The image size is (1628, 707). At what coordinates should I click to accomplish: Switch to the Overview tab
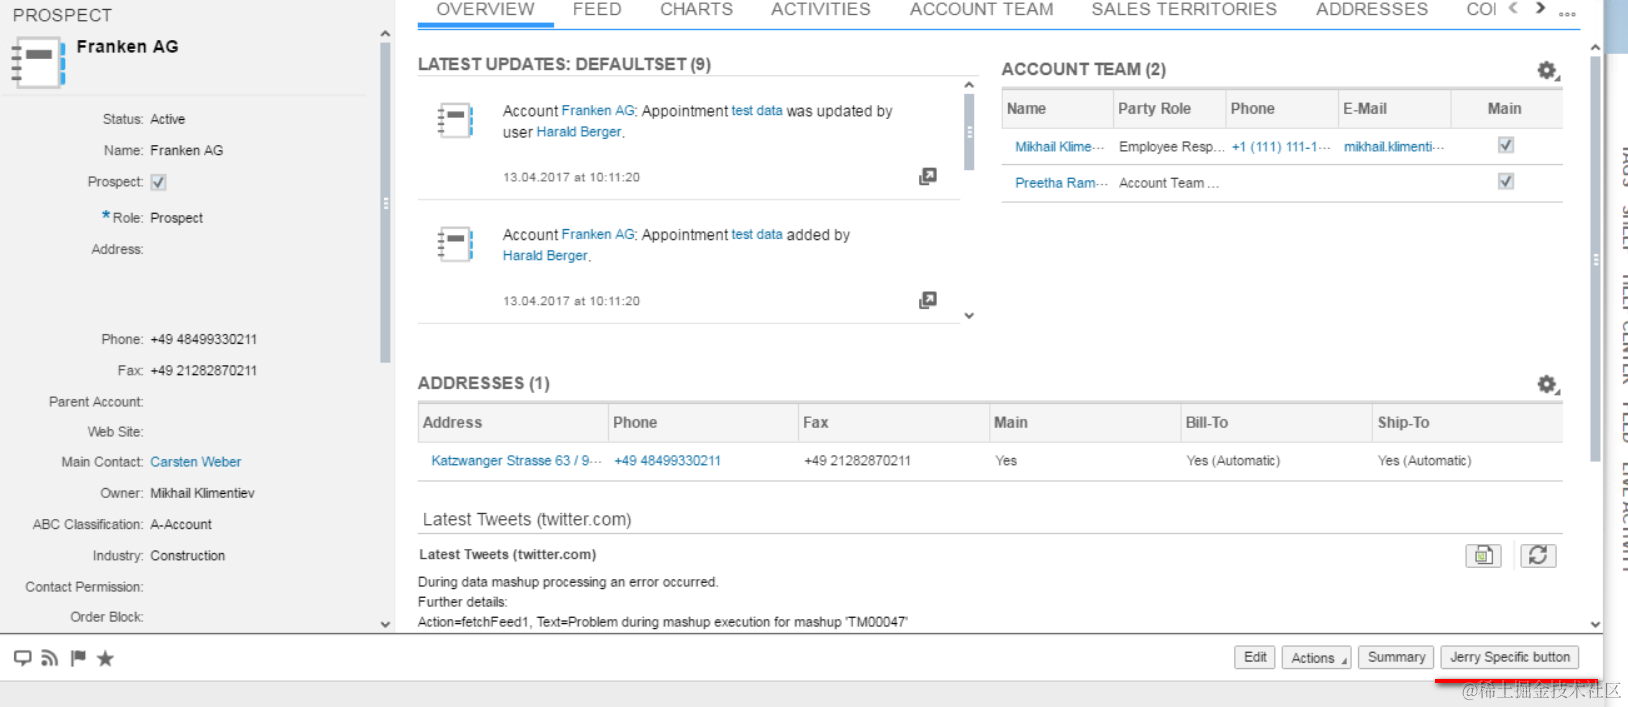pos(485,9)
